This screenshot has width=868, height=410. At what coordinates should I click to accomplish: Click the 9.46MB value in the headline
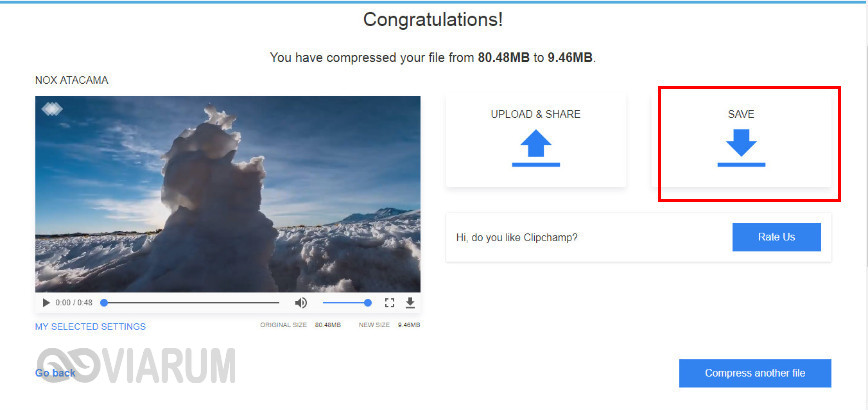(570, 57)
